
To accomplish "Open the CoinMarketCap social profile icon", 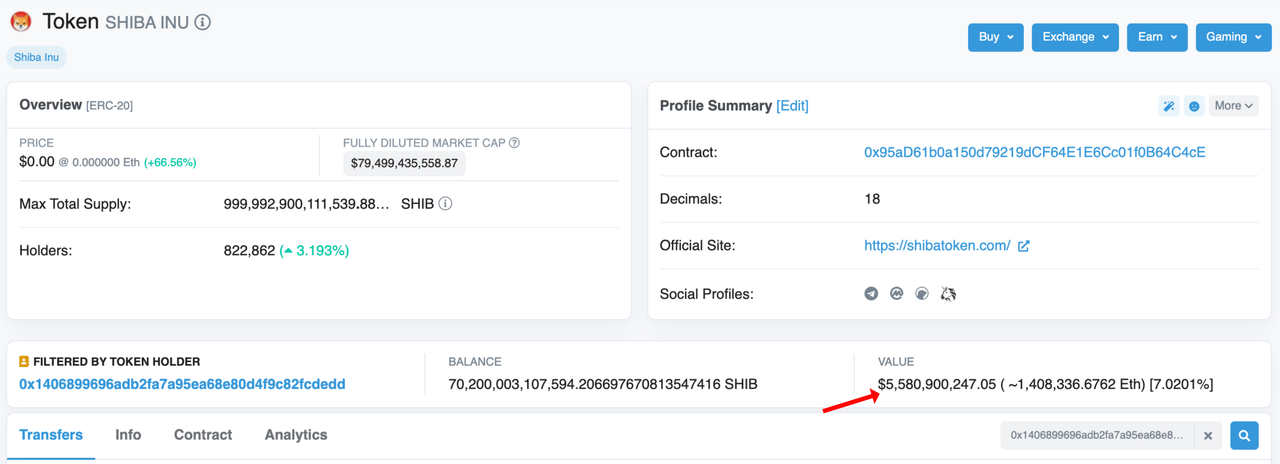I will (x=897, y=294).
